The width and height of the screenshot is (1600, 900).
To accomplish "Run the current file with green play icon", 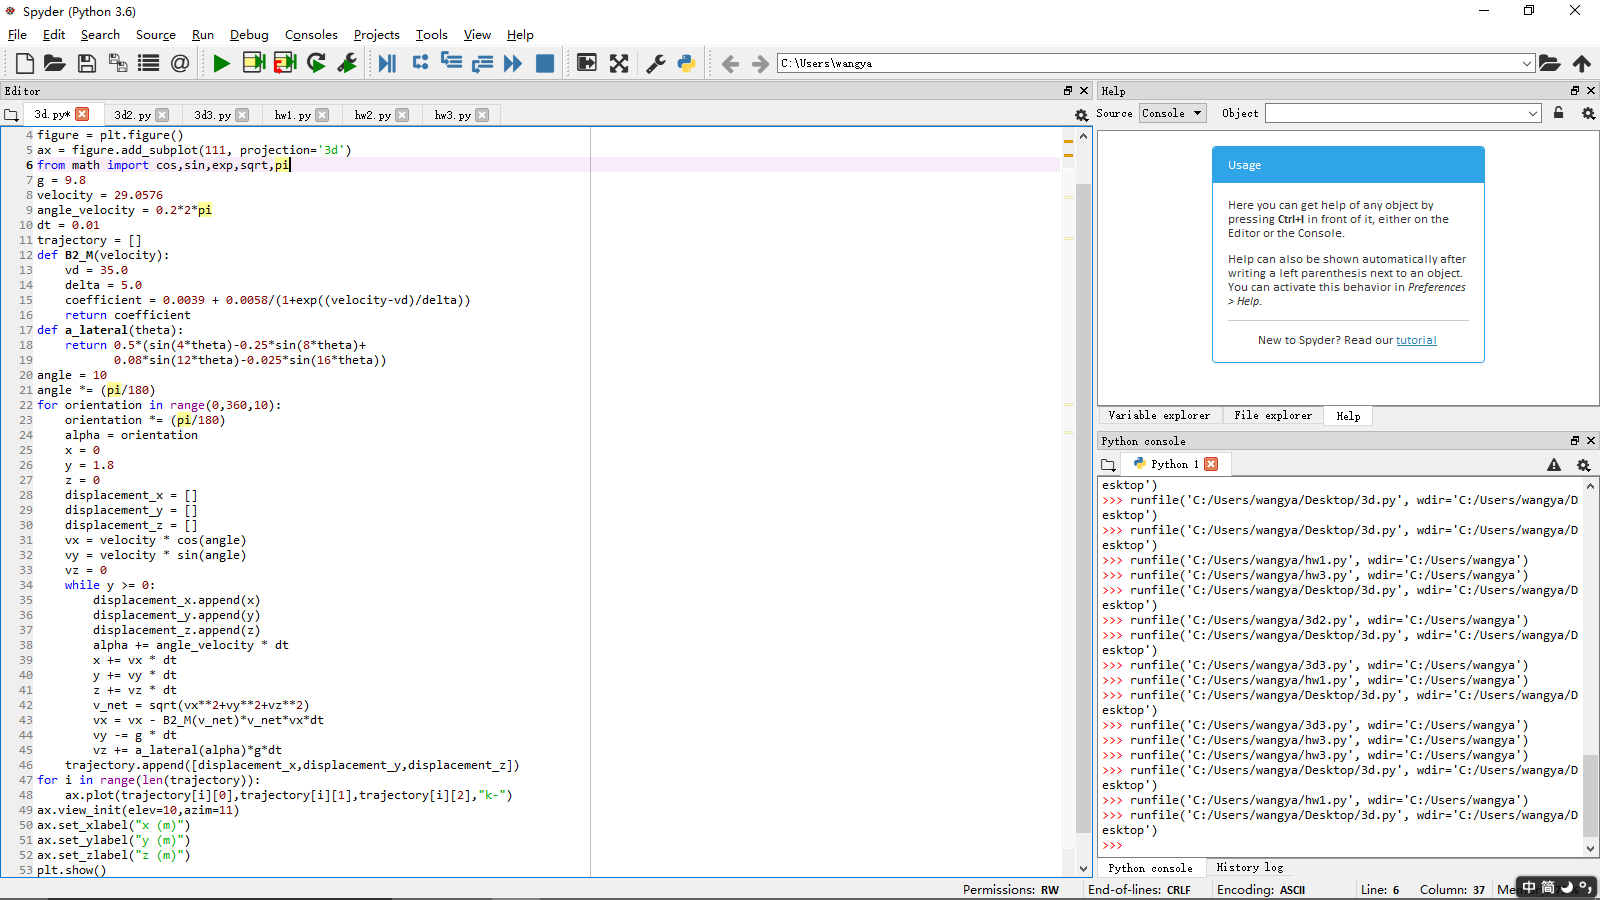I will [221, 64].
